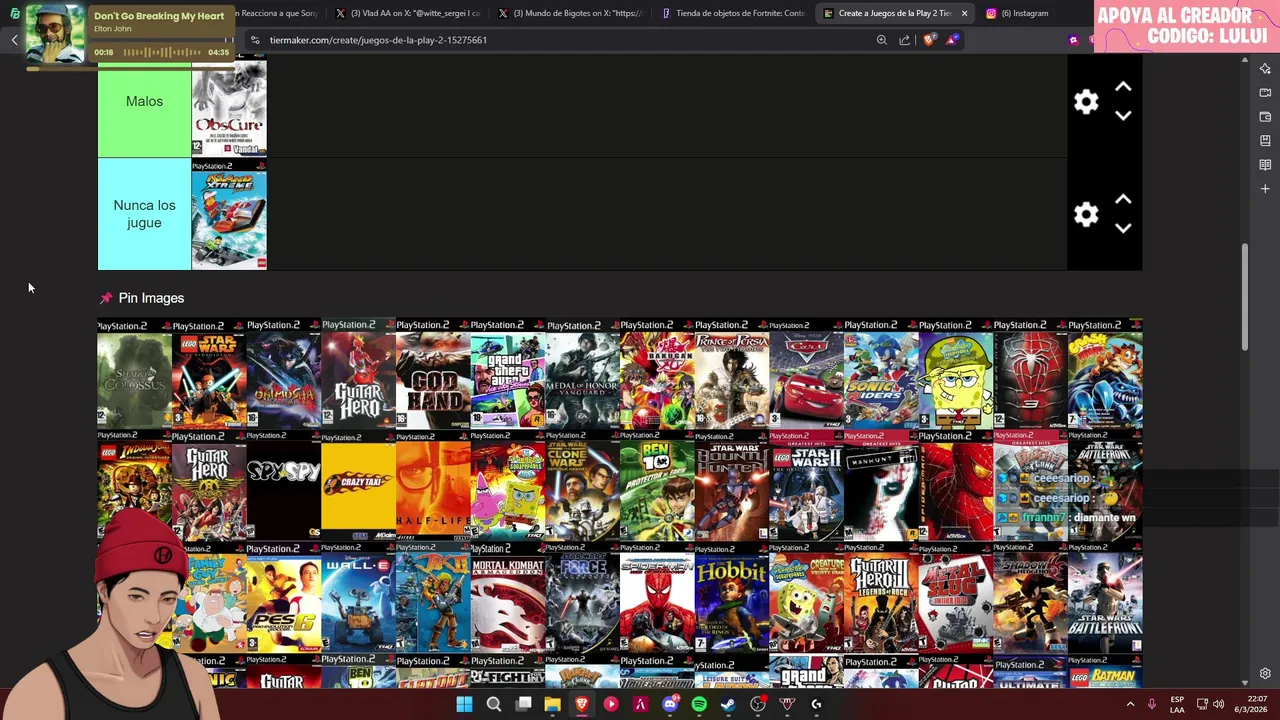The height and width of the screenshot is (720, 1280).
Task: Switch to Mundo de Bigotes on X tab
Action: pos(570,13)
